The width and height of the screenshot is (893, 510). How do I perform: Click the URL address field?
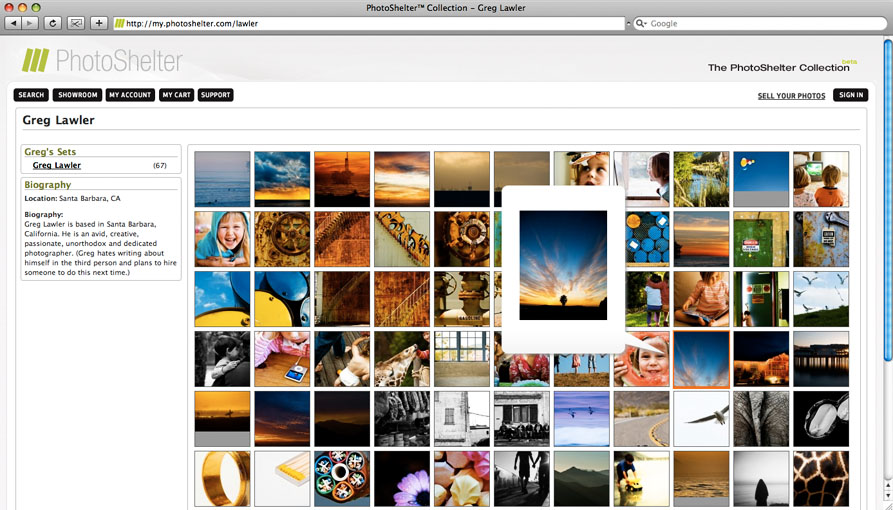369,23
